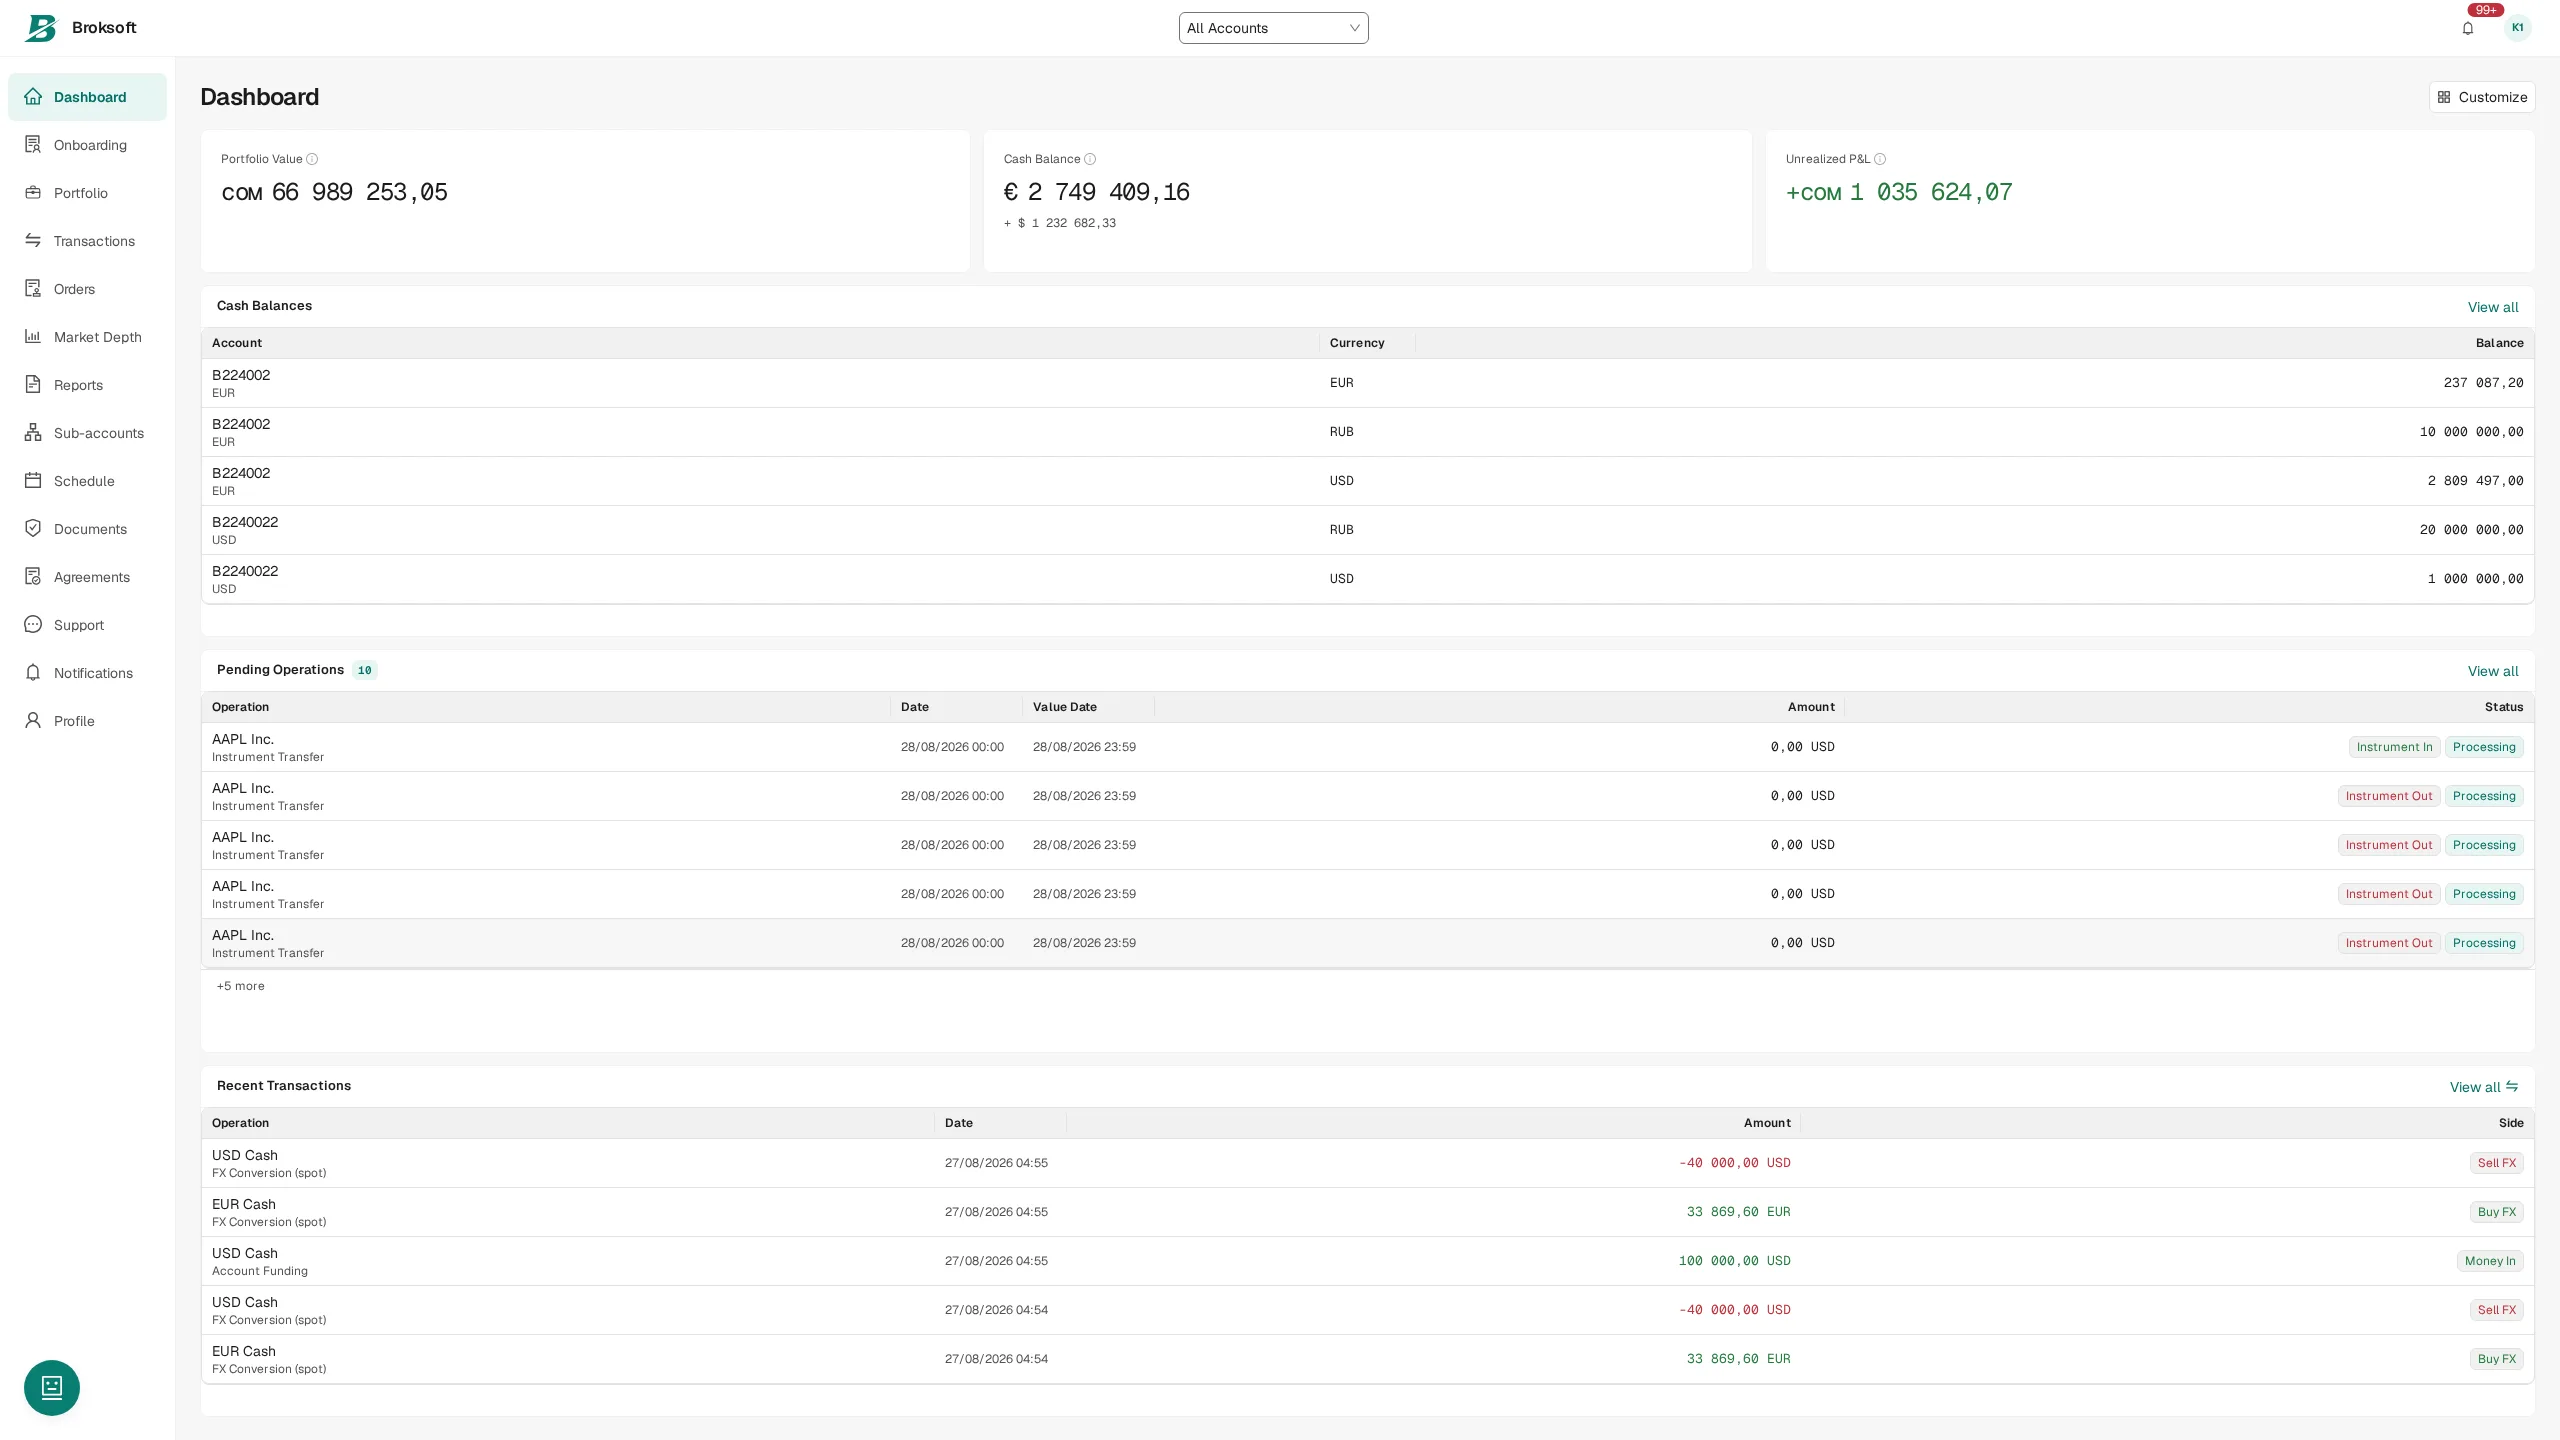Click the 10 000 000,00 RUB balance
The image size is (2560, 1440).
(2471, 432)
